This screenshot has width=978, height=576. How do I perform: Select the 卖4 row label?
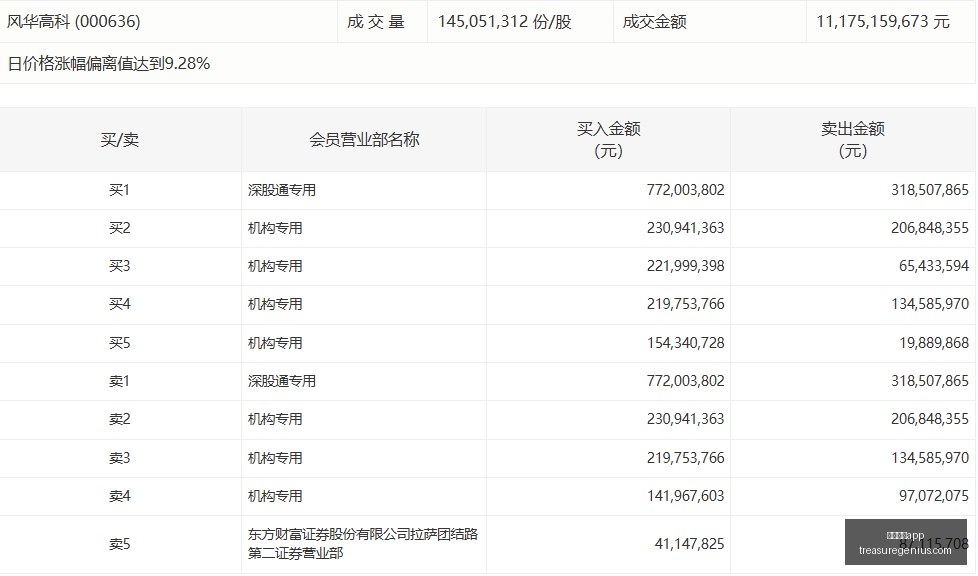120,496
